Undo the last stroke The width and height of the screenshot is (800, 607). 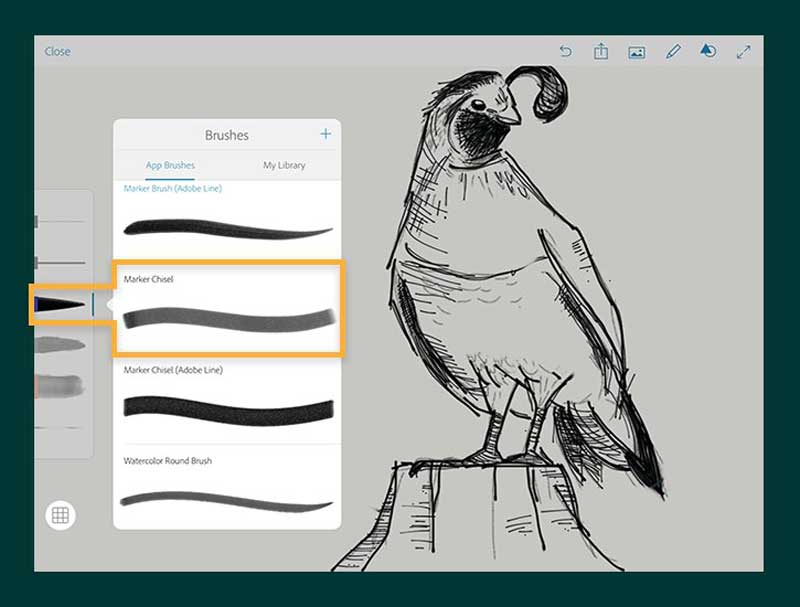pos(566,51)
